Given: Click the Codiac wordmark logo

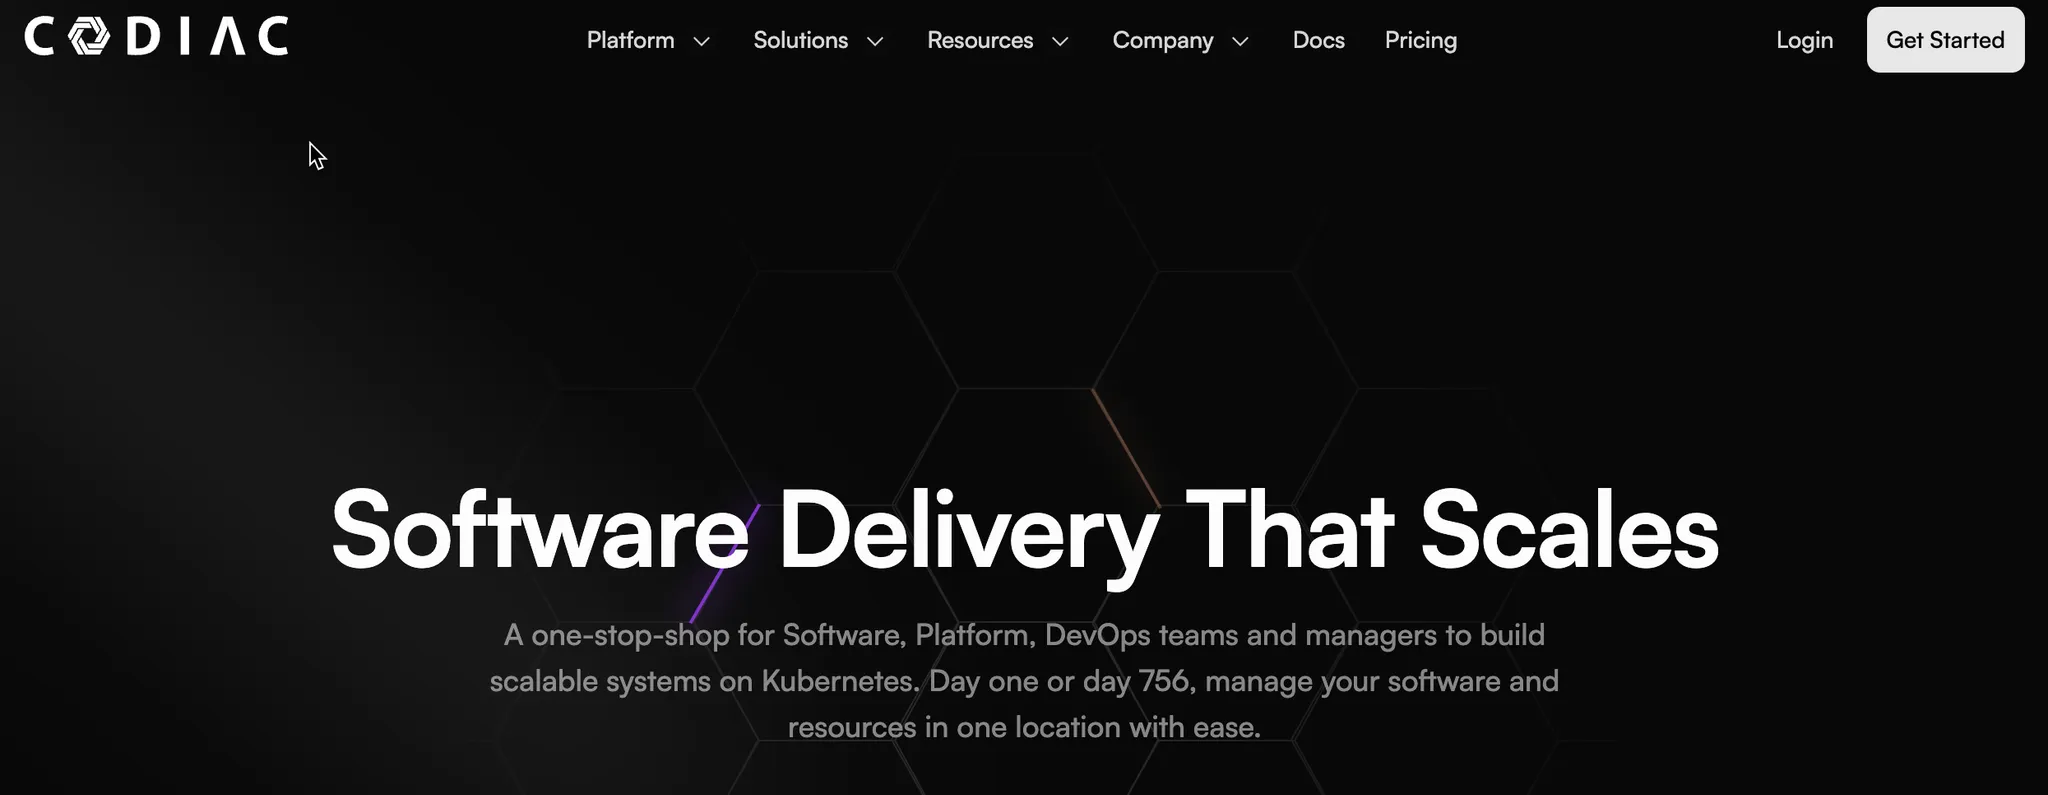Looking at the screenshot, I should (x=157, y=37).
